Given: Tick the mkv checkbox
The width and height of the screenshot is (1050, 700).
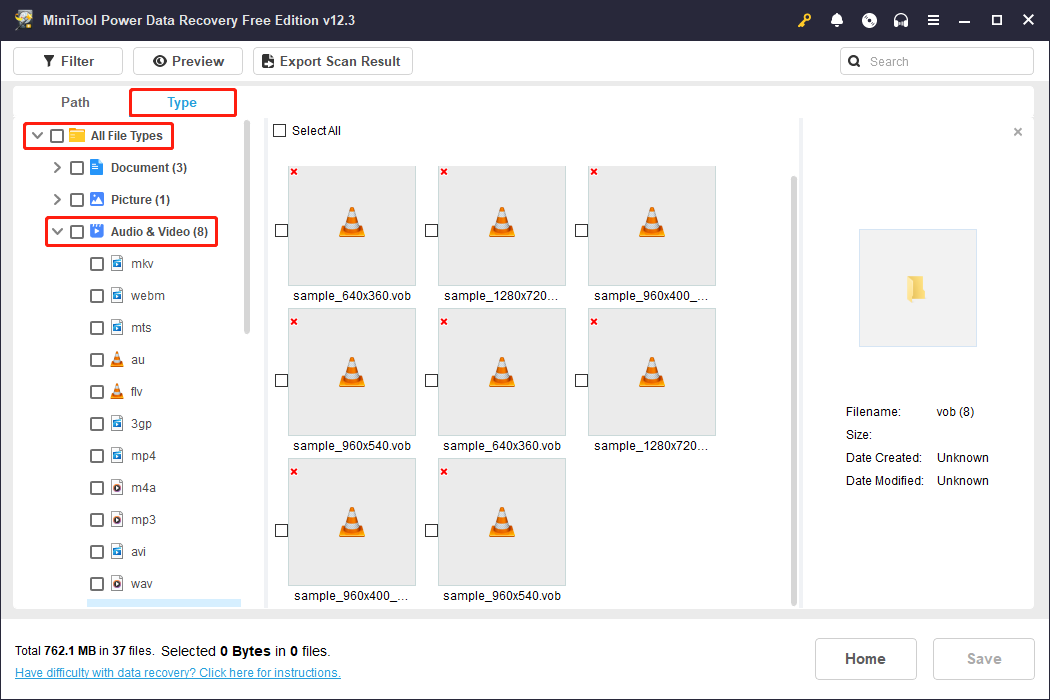Looking at the screenshot, I should click(x=97, y=264).
